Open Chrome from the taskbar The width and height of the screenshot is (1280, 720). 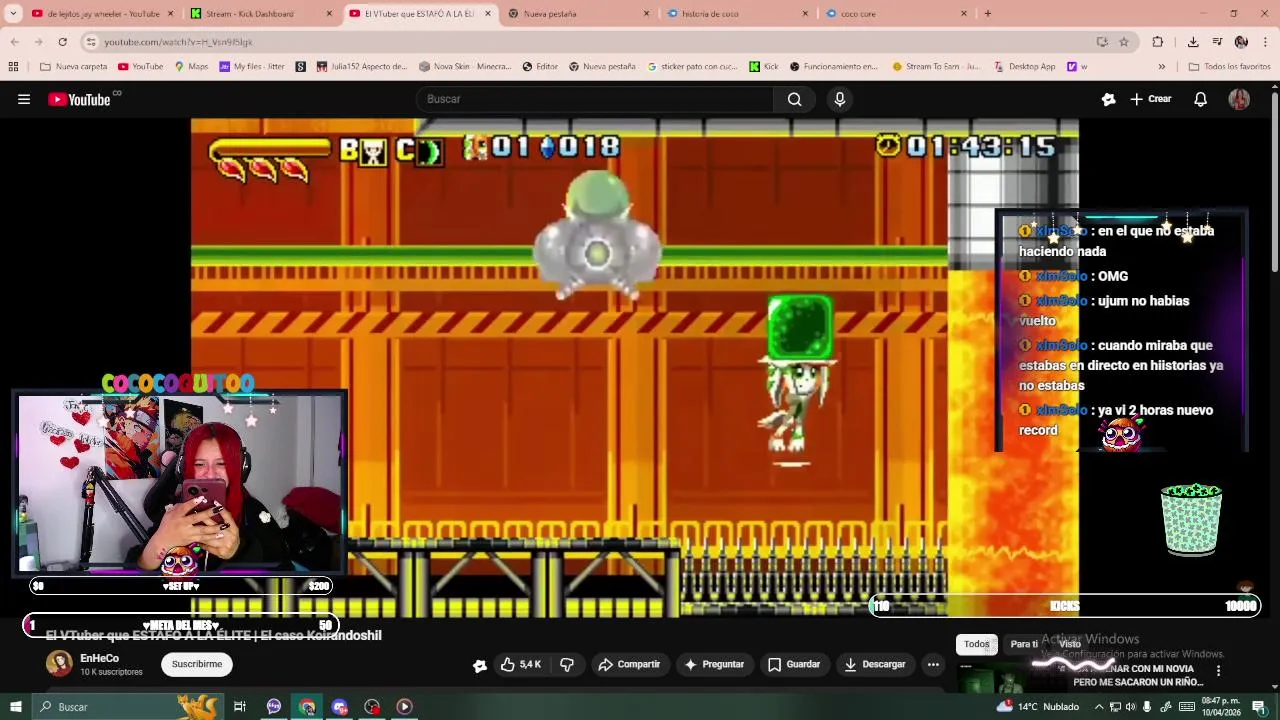(x=307, y=707)
